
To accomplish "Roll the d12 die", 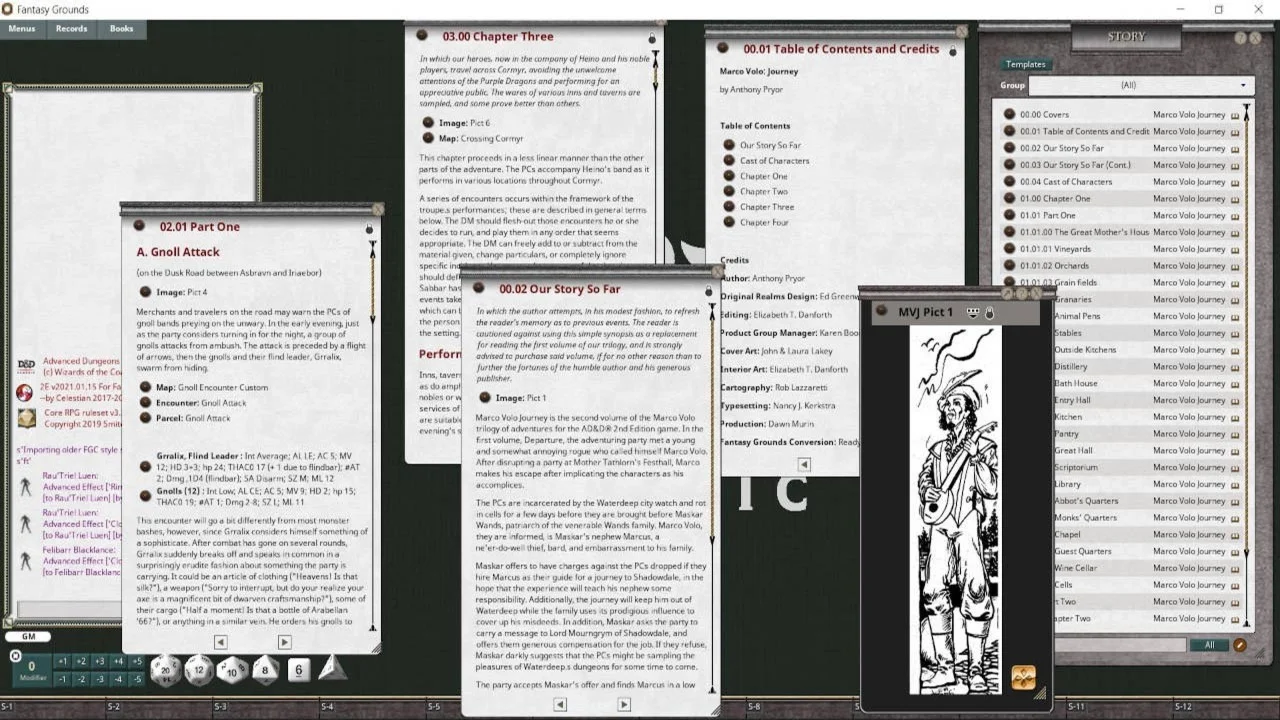I will pyautogui.click(x=199, y=670).
